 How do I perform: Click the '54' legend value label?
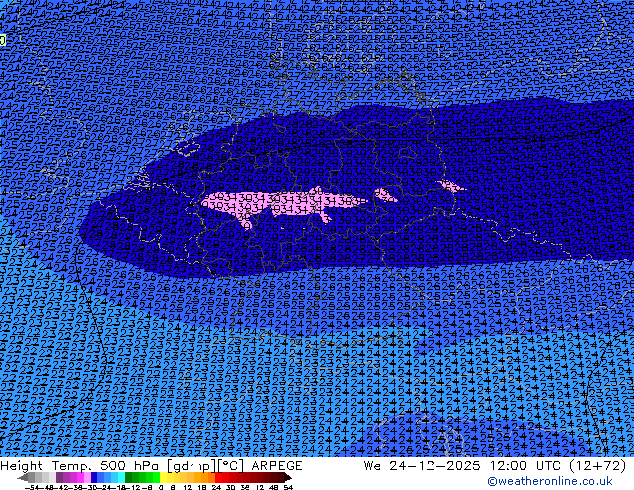(x=288, y=487)
